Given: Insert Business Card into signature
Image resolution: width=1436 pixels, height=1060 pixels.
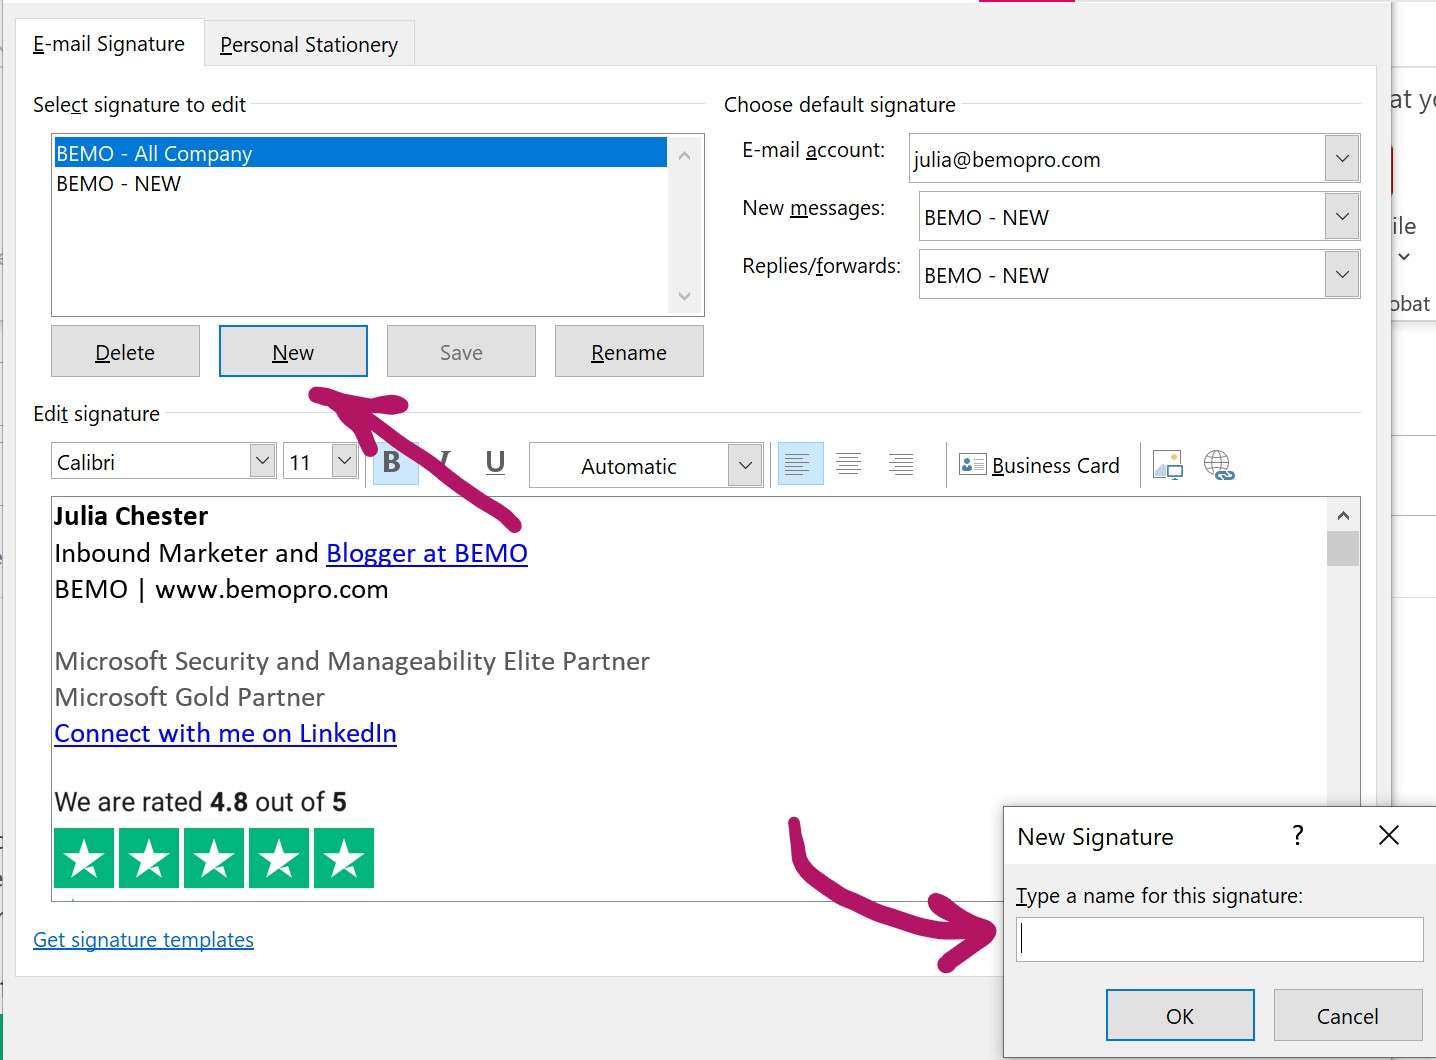Looking at the screenshot, I should [x=1040, y=465].
